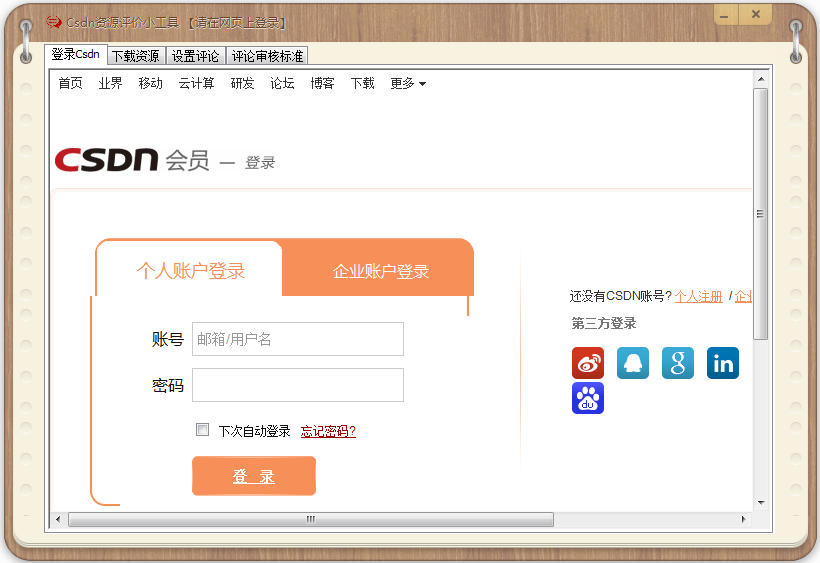
Task: Select the 个人账户登录 tab
Action: [190, 271]
